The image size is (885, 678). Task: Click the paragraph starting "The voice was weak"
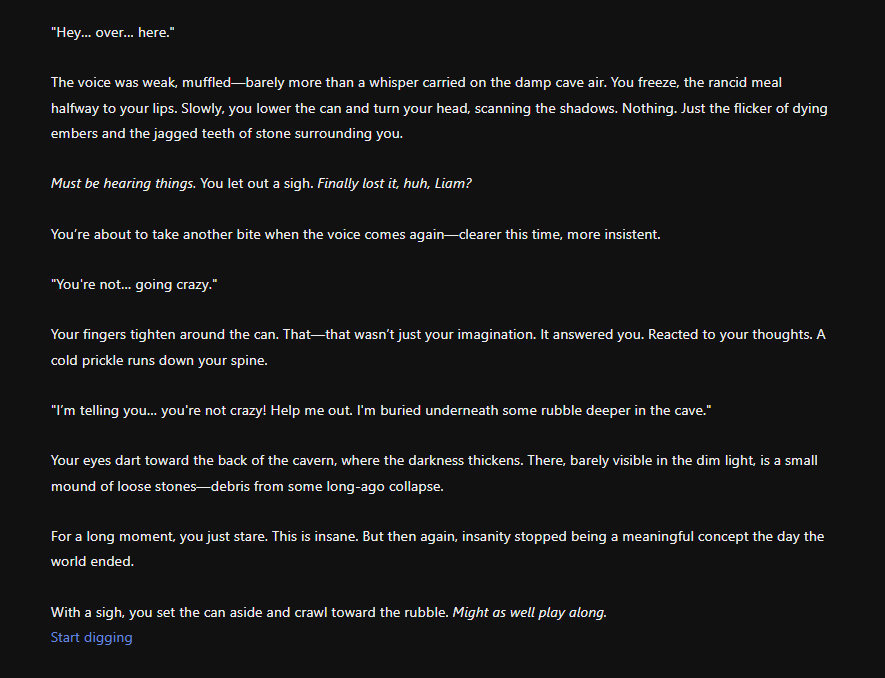pyautogui.click(x=300, y=83)
